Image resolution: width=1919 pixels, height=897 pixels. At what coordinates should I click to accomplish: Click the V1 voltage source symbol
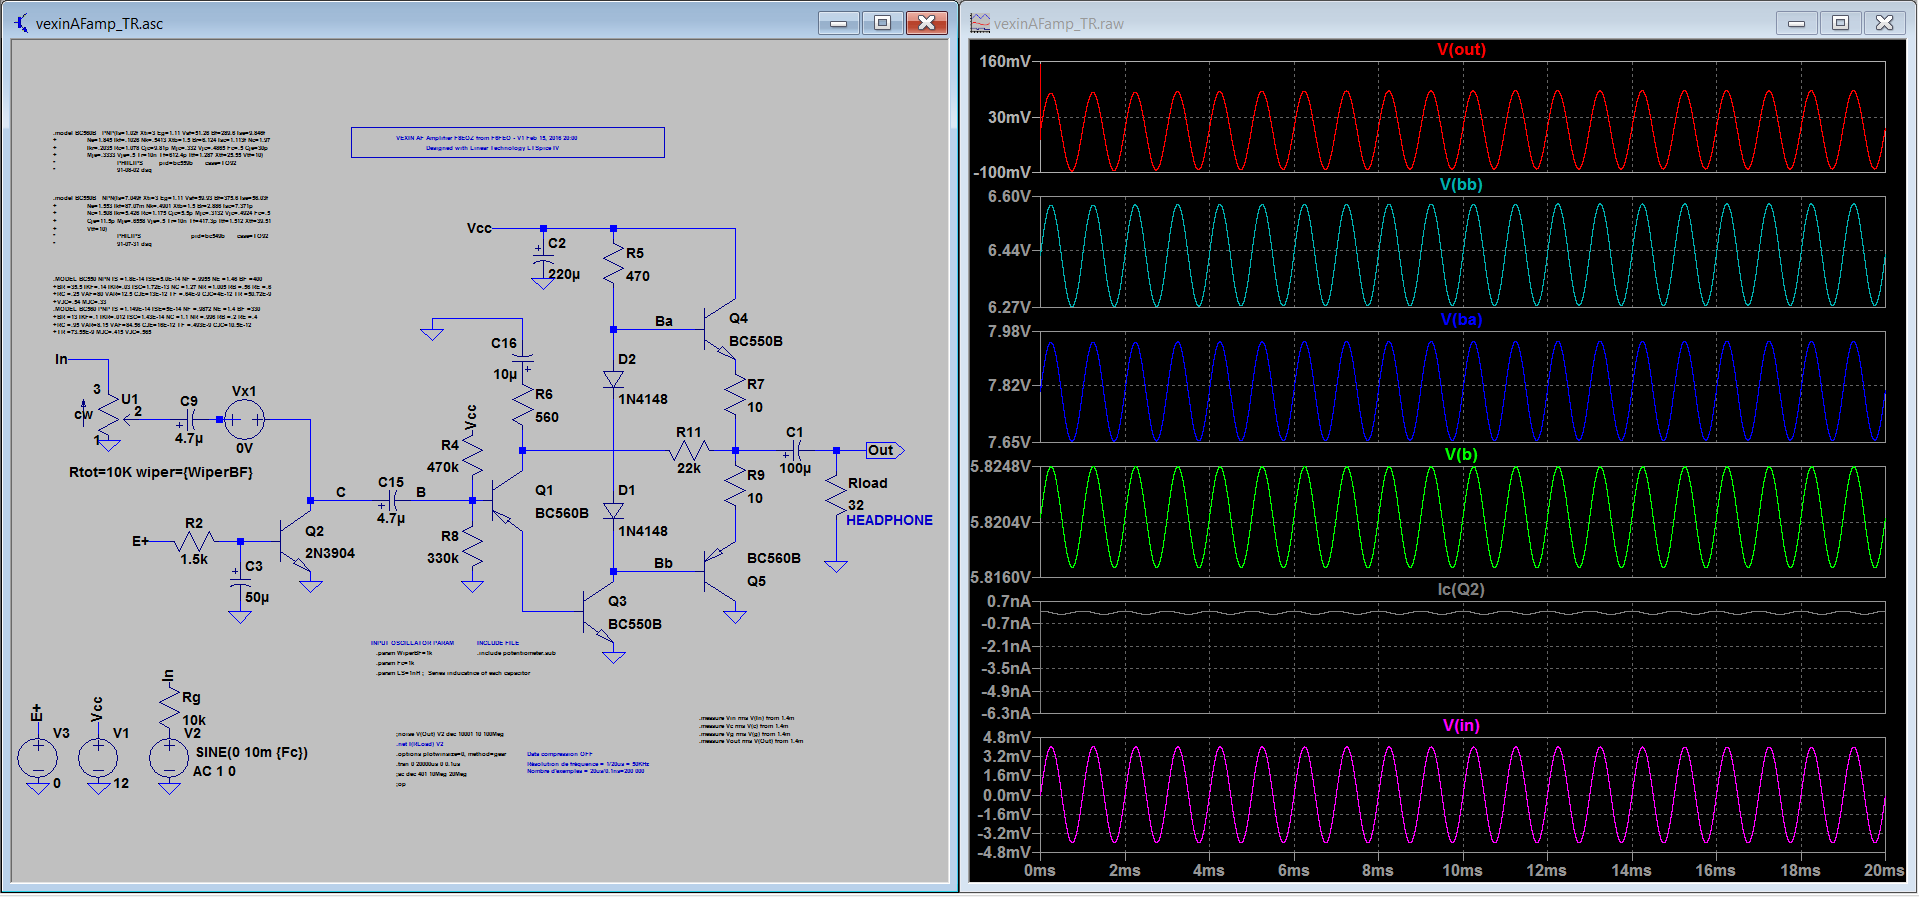pos(98,758)
